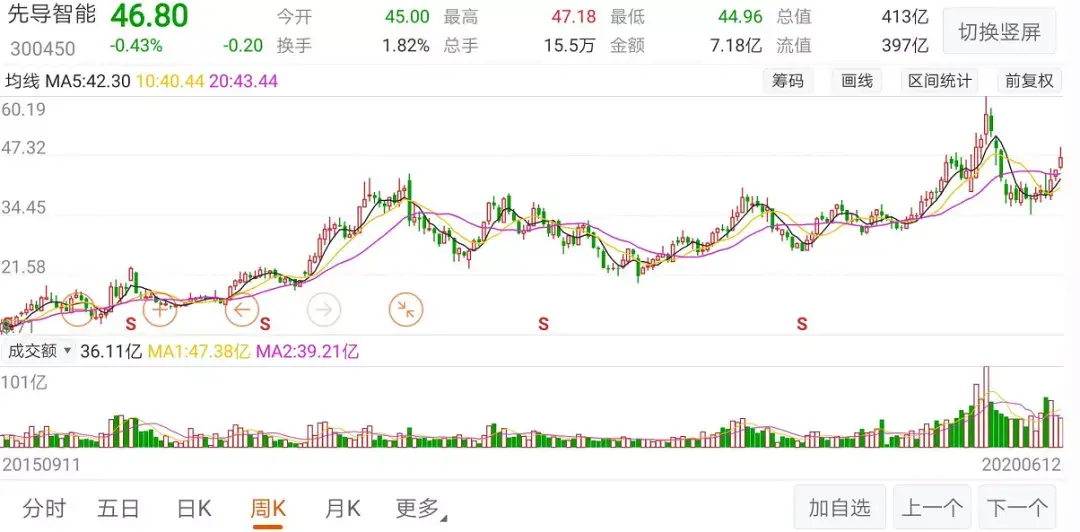Expand the 更多 period options

421,509
